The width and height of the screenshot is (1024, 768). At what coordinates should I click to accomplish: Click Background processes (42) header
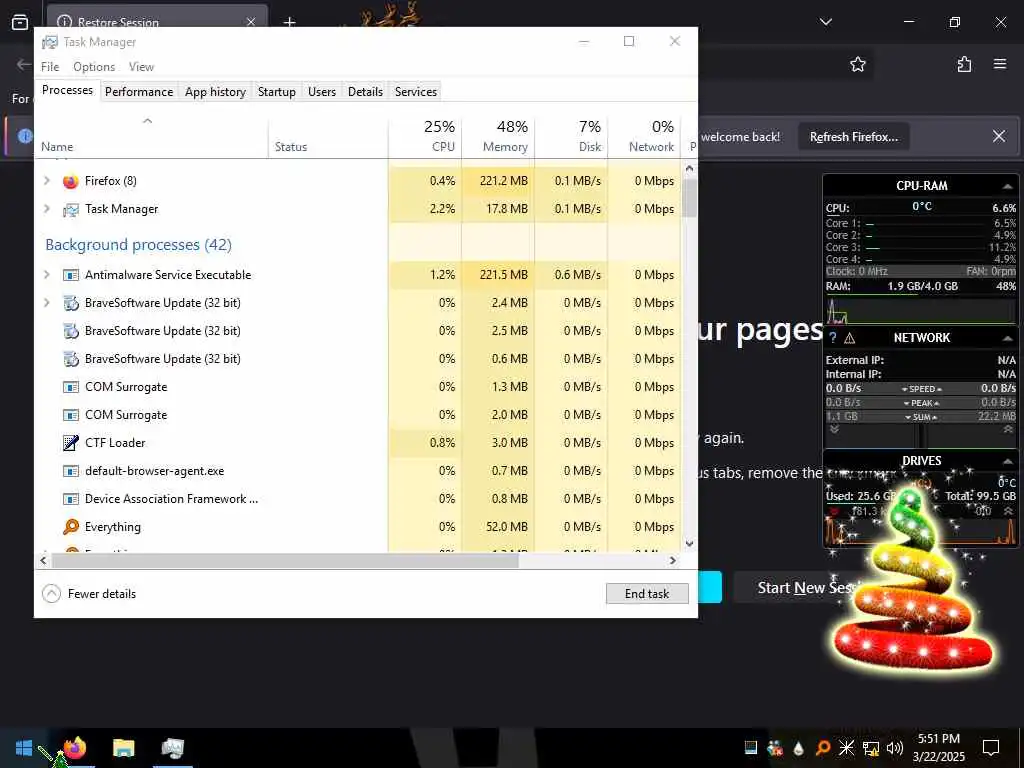click(x=138, y=245)
